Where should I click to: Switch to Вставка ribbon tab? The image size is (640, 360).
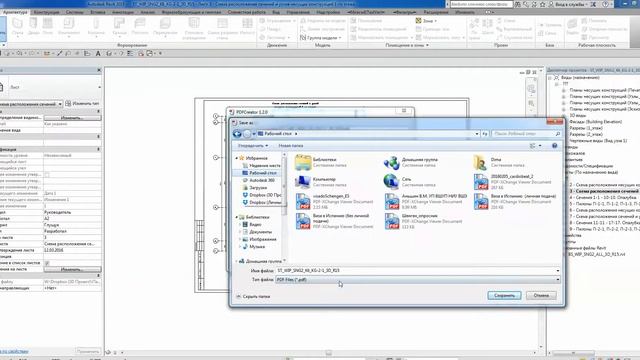point(98,12)
